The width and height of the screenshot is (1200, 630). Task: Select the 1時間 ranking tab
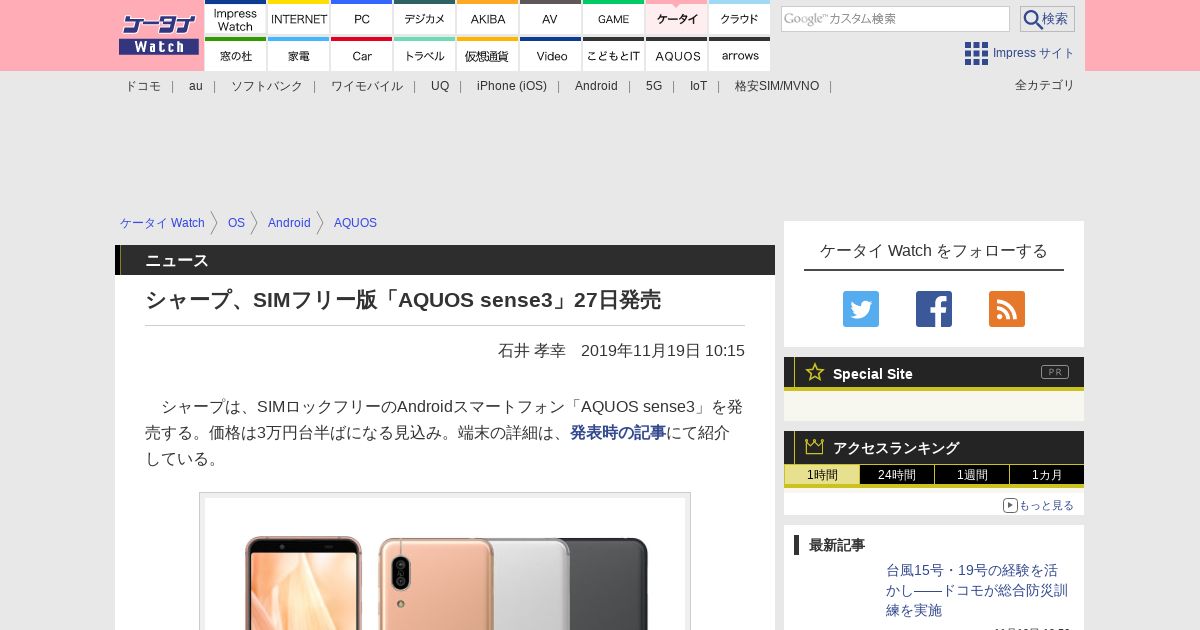822,475
